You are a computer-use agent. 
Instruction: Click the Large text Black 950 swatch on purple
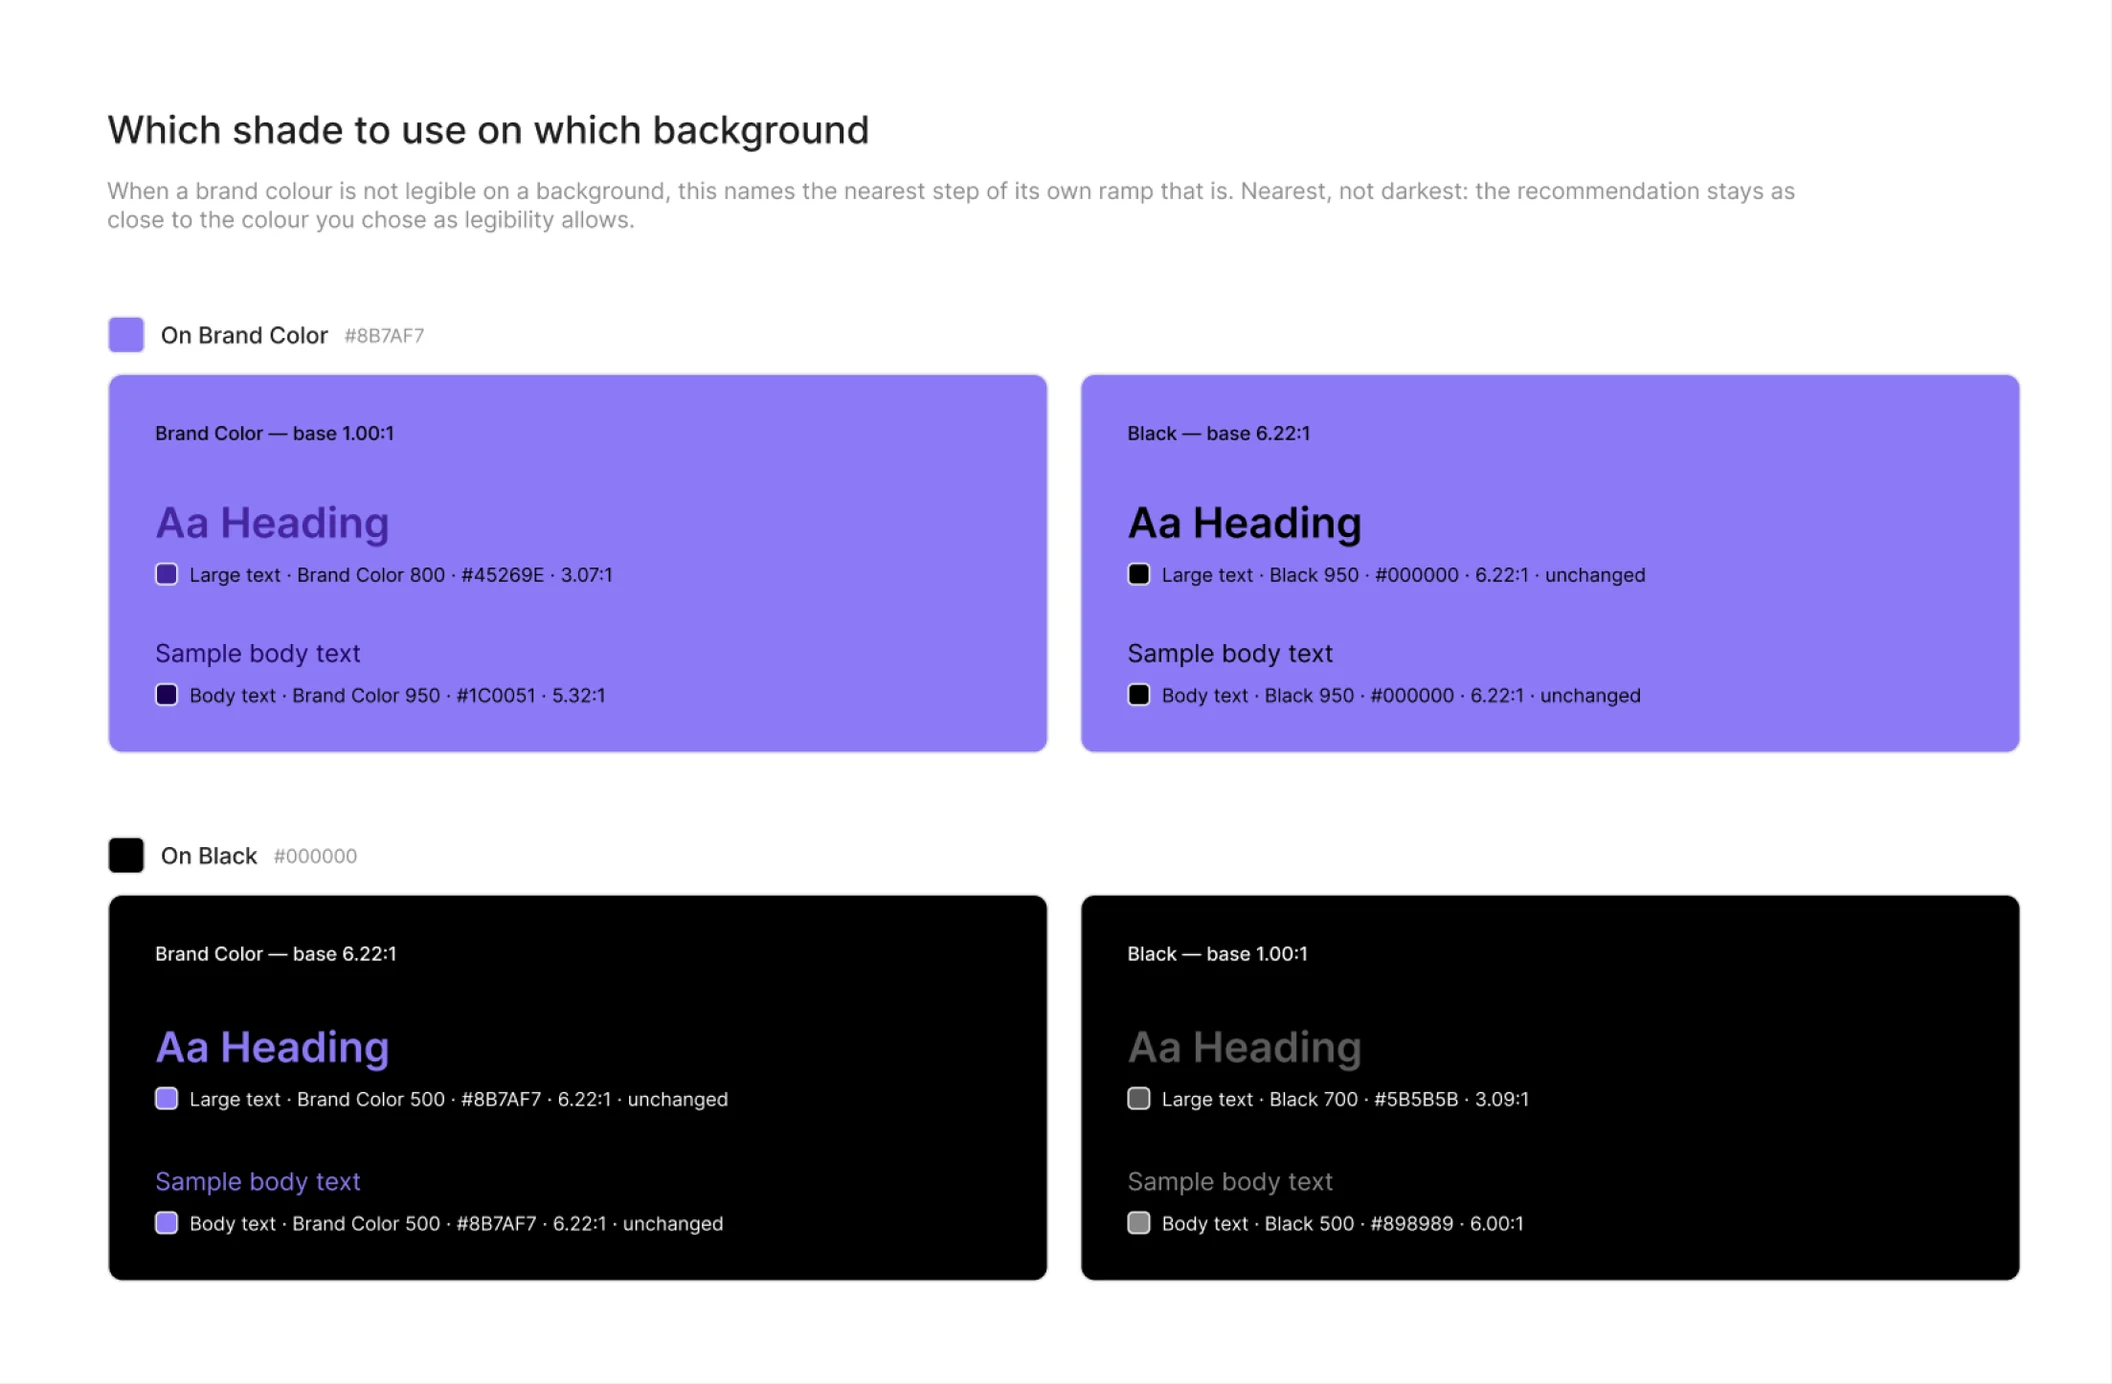click(x=1139, y=574)
